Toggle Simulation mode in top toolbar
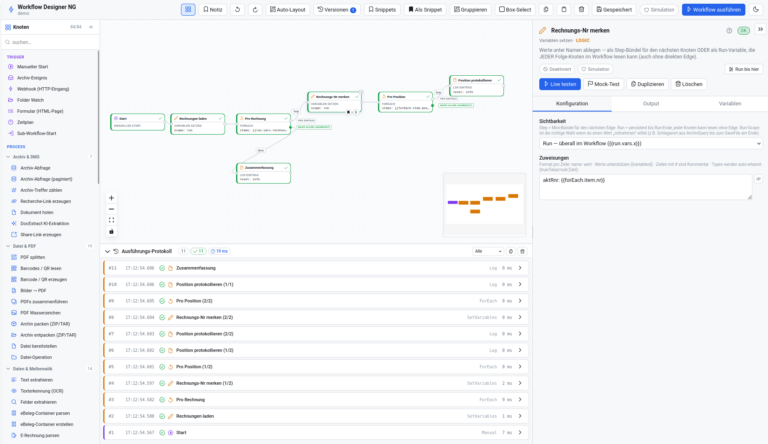The width and height of the screenshot is (768, 444). pos(659,9)
